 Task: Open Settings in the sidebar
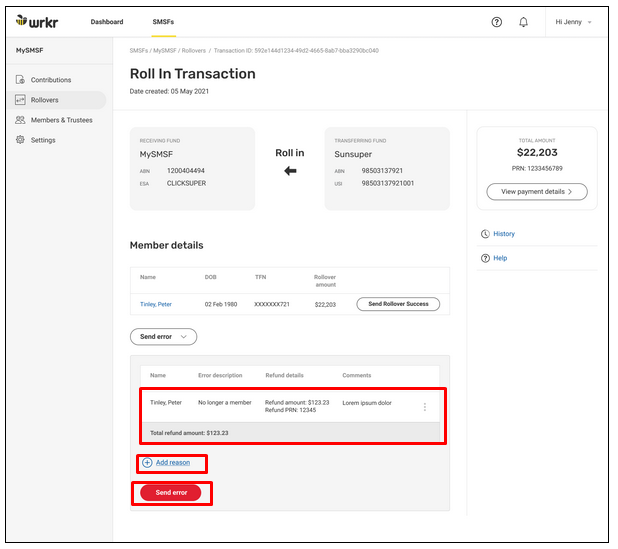43,140
